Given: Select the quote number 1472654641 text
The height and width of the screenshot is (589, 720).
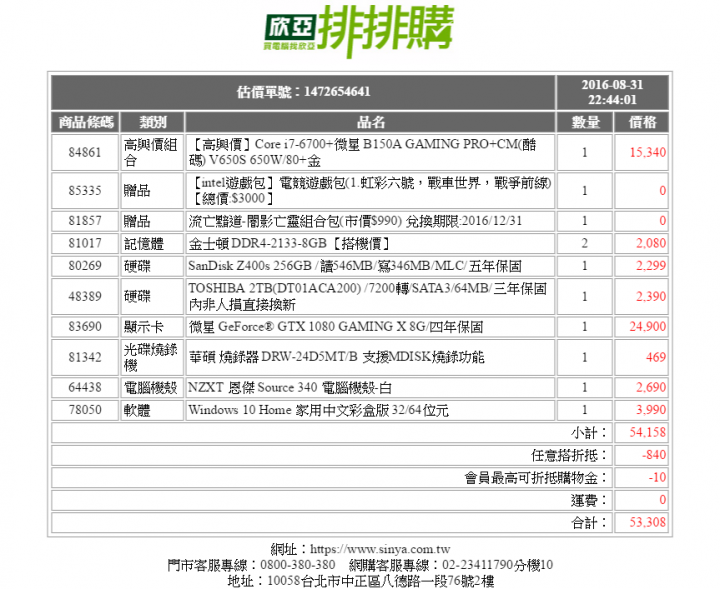Looking at the screenshot, I should click(x=337, y=92).
